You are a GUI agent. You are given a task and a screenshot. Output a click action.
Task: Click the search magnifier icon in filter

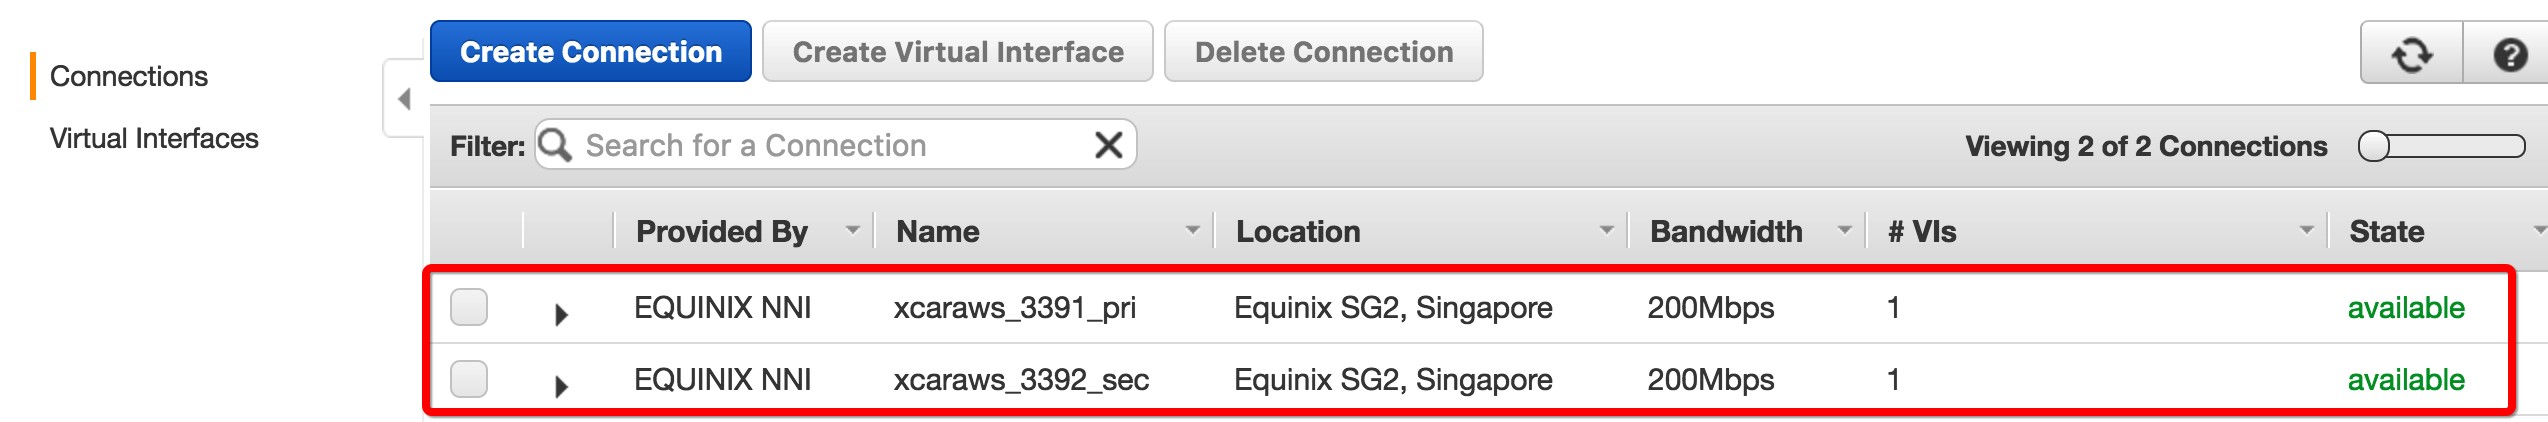coord(556,145)
